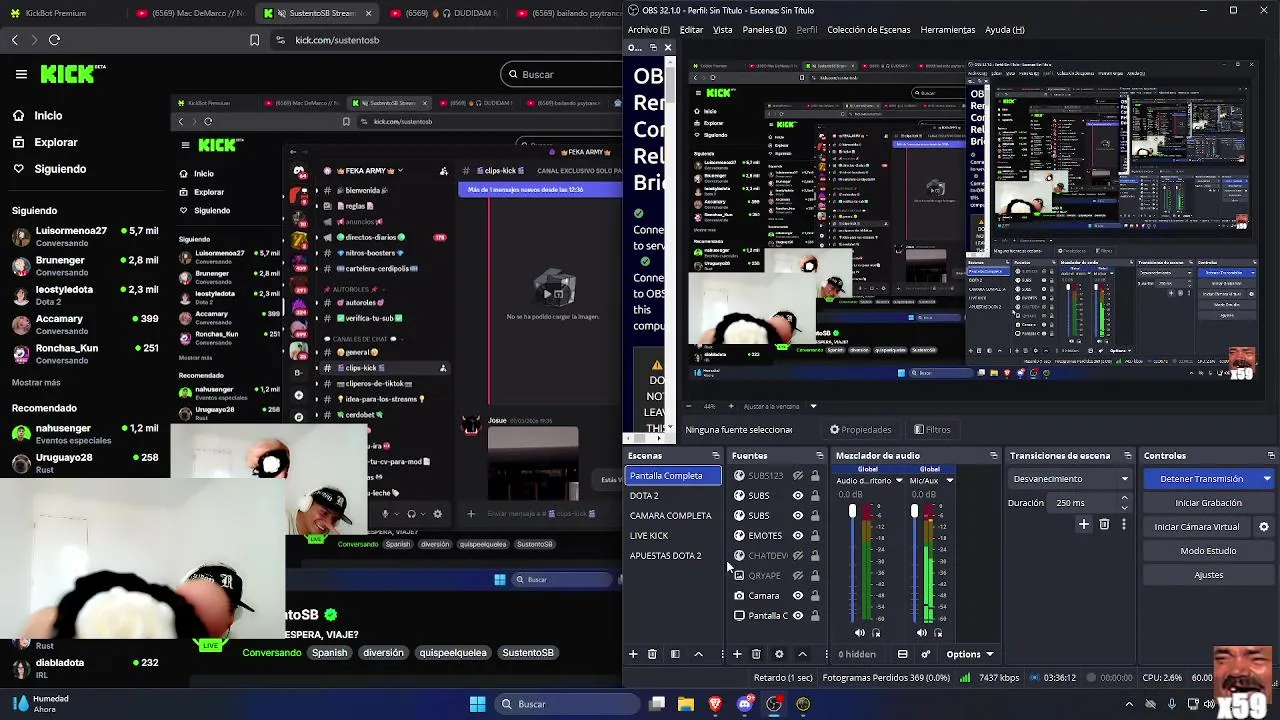This screenshot has width=1280, height=720.
Task: Pop out the Escenas dock icon
Action: pos(715,456)
